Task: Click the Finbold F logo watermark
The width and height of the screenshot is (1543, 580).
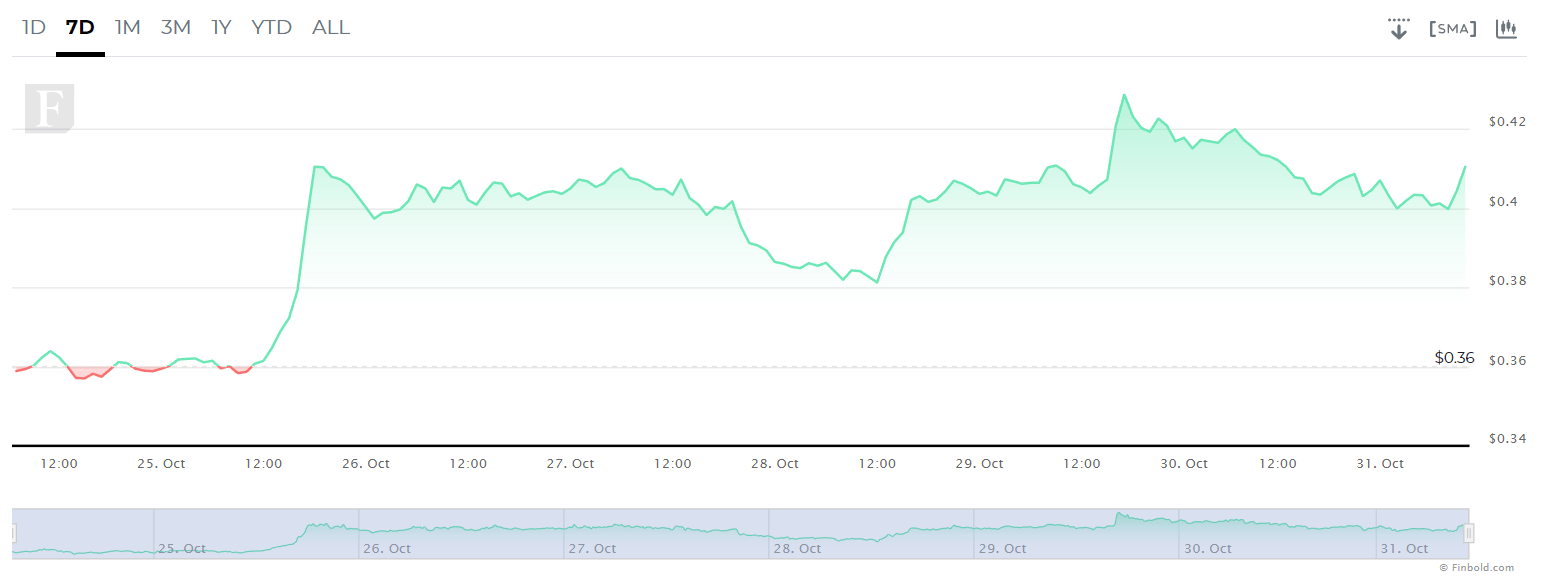Action: pyautogui.click(x=49, y=110)
